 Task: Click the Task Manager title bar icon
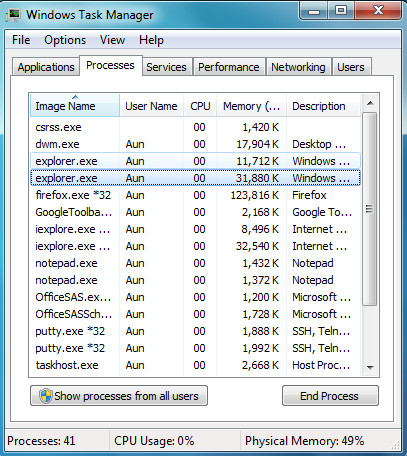click(13, 15)
